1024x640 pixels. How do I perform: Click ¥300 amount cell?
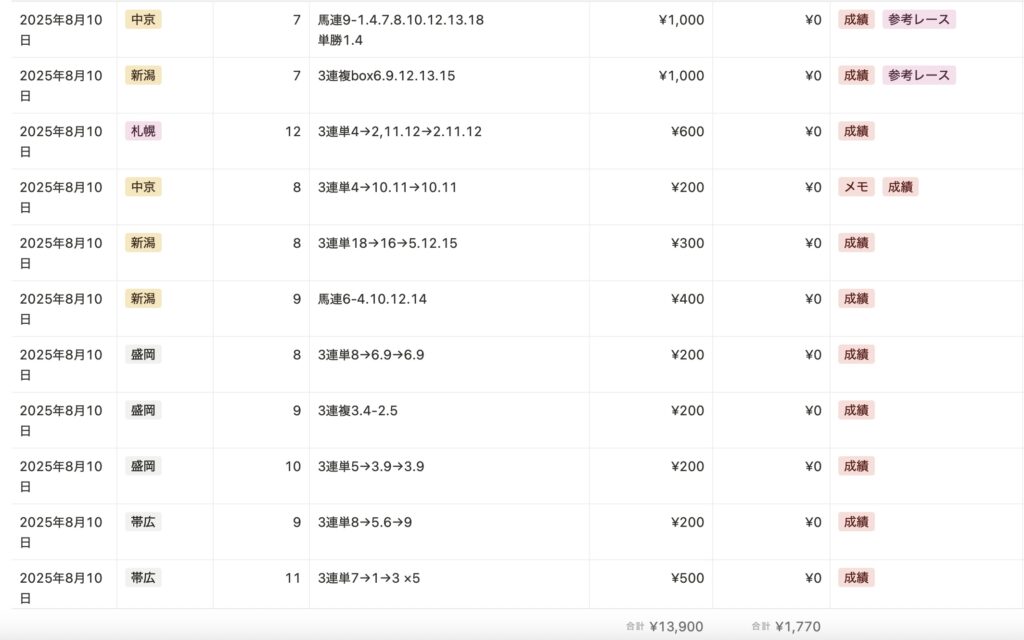651,253
